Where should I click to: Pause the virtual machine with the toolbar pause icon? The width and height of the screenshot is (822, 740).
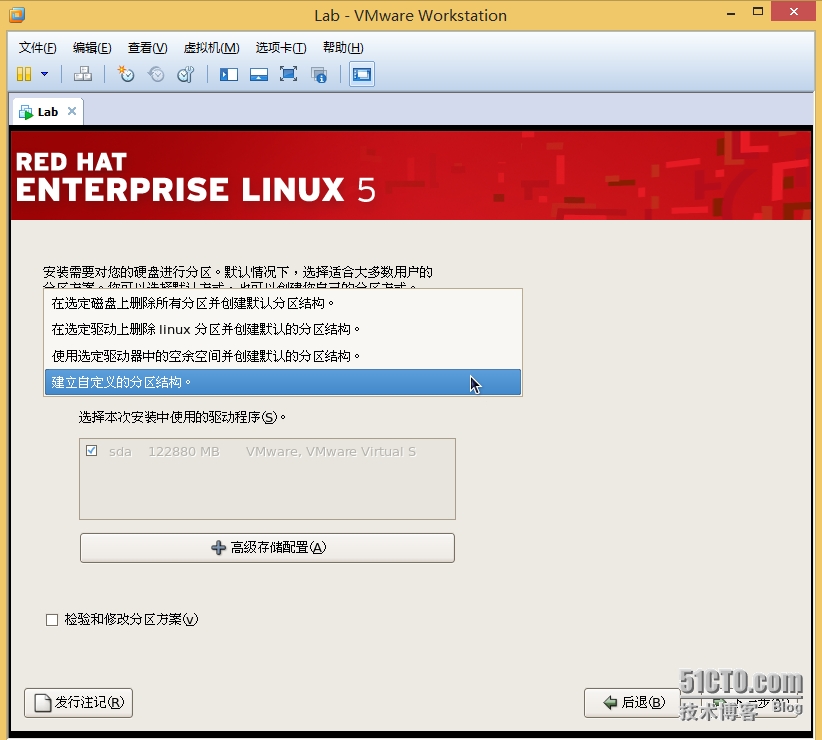24,74
